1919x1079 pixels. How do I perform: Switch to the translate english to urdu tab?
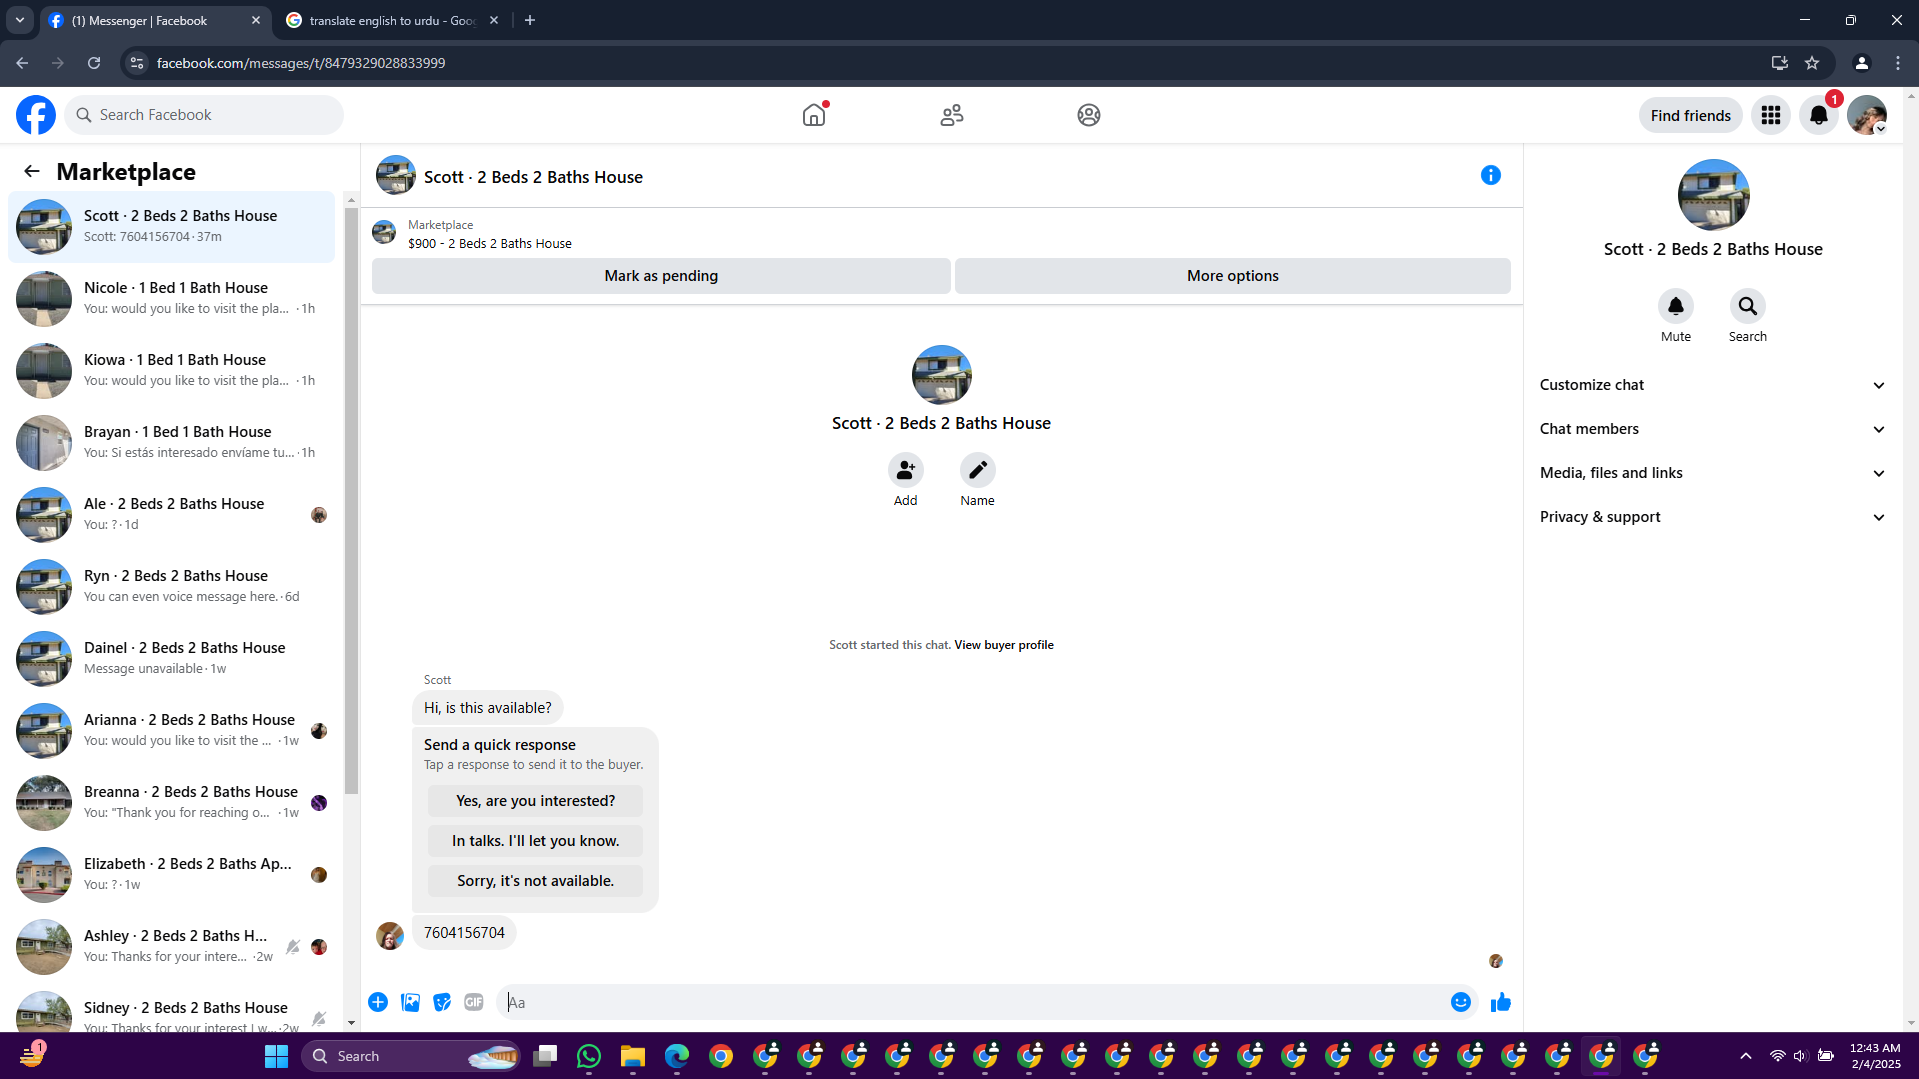coord(391,20)
